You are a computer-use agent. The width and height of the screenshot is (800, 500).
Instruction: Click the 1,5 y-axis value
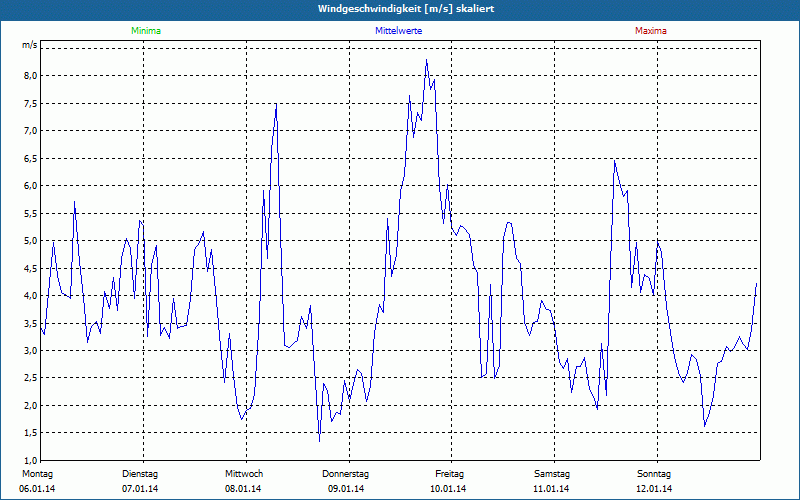(31, 433)
